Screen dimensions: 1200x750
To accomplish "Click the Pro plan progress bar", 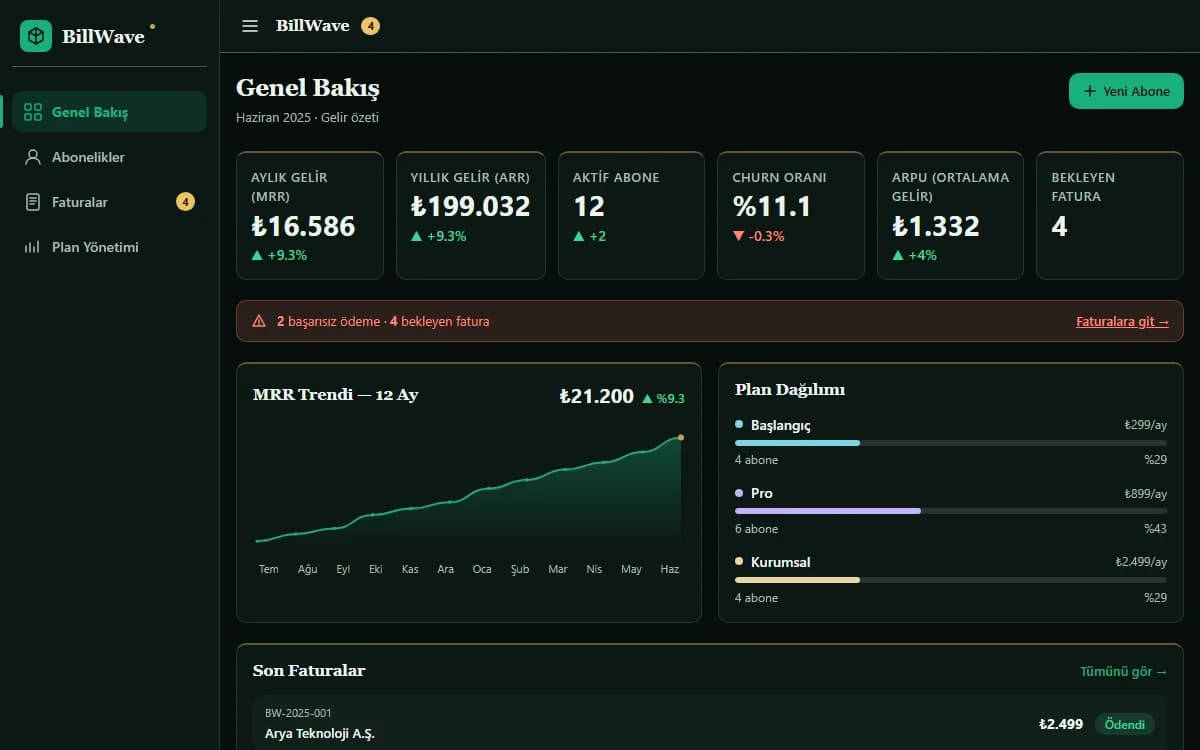I will (x=951, y=511).
